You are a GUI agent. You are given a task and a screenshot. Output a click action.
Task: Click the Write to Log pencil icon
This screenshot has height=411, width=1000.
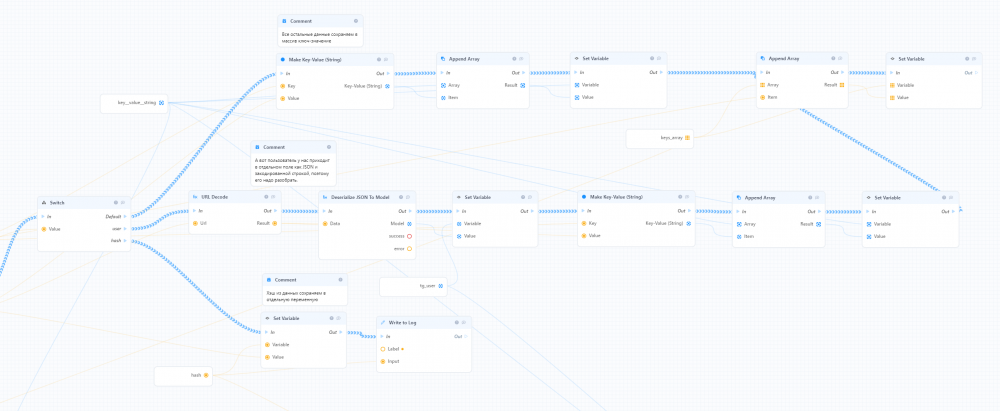click(x=383, y=322)
